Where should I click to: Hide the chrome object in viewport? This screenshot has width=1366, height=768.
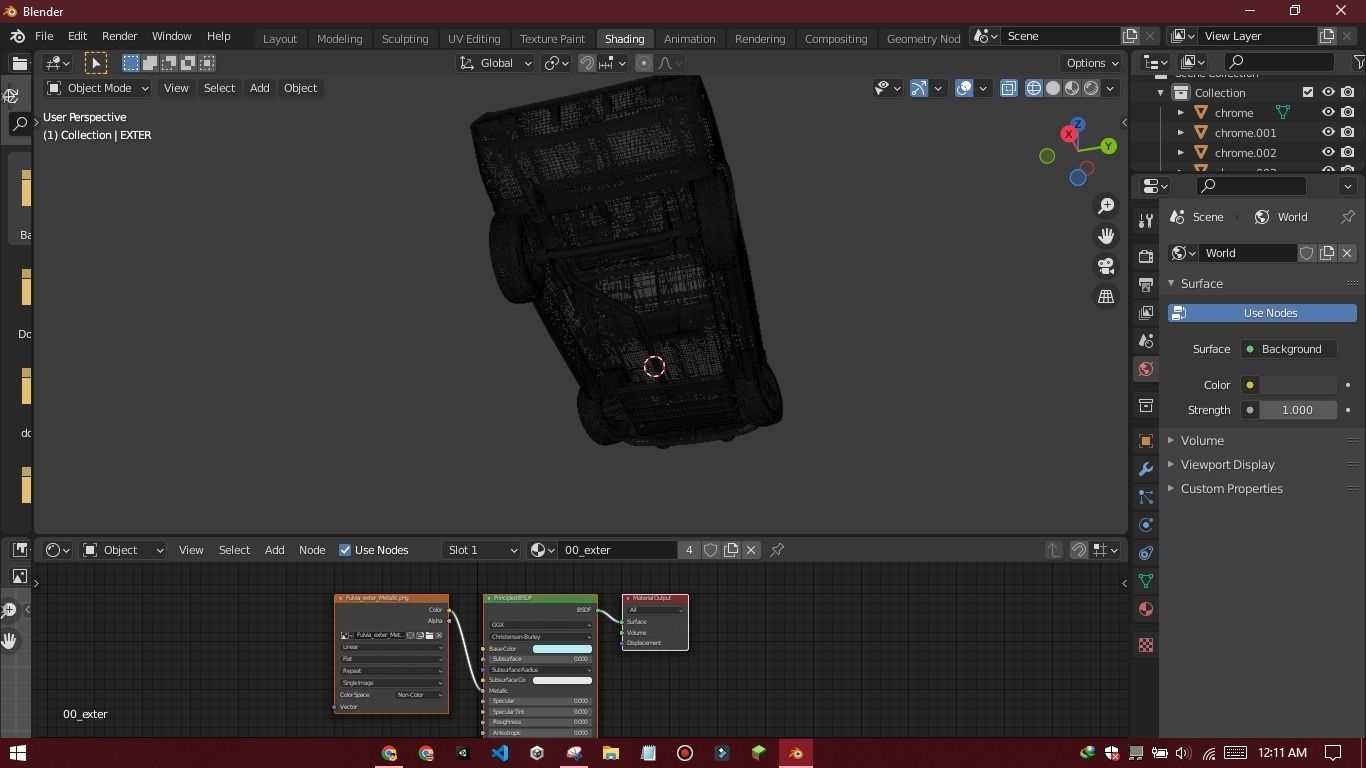coord(1328,113)
